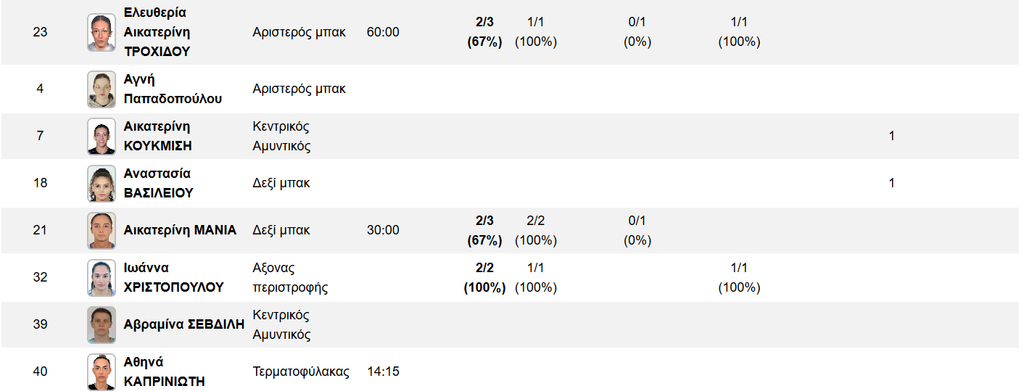Click the Αικατερίνη ΜΑΝΙΑ player photo
Screen dimensions: 1024x392
click(x=101, y=231)
